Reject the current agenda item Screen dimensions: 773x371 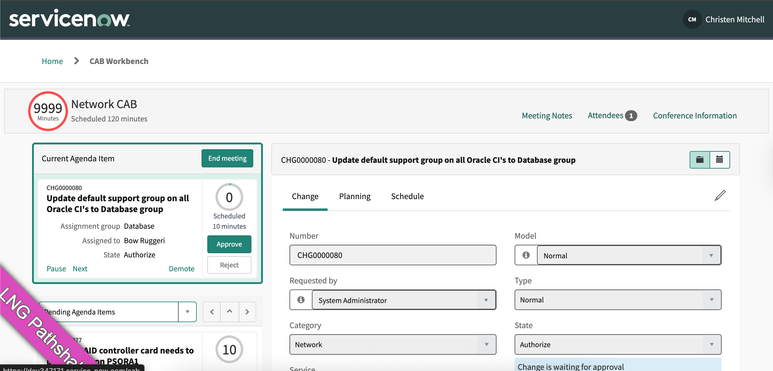[x=229, y=265]
